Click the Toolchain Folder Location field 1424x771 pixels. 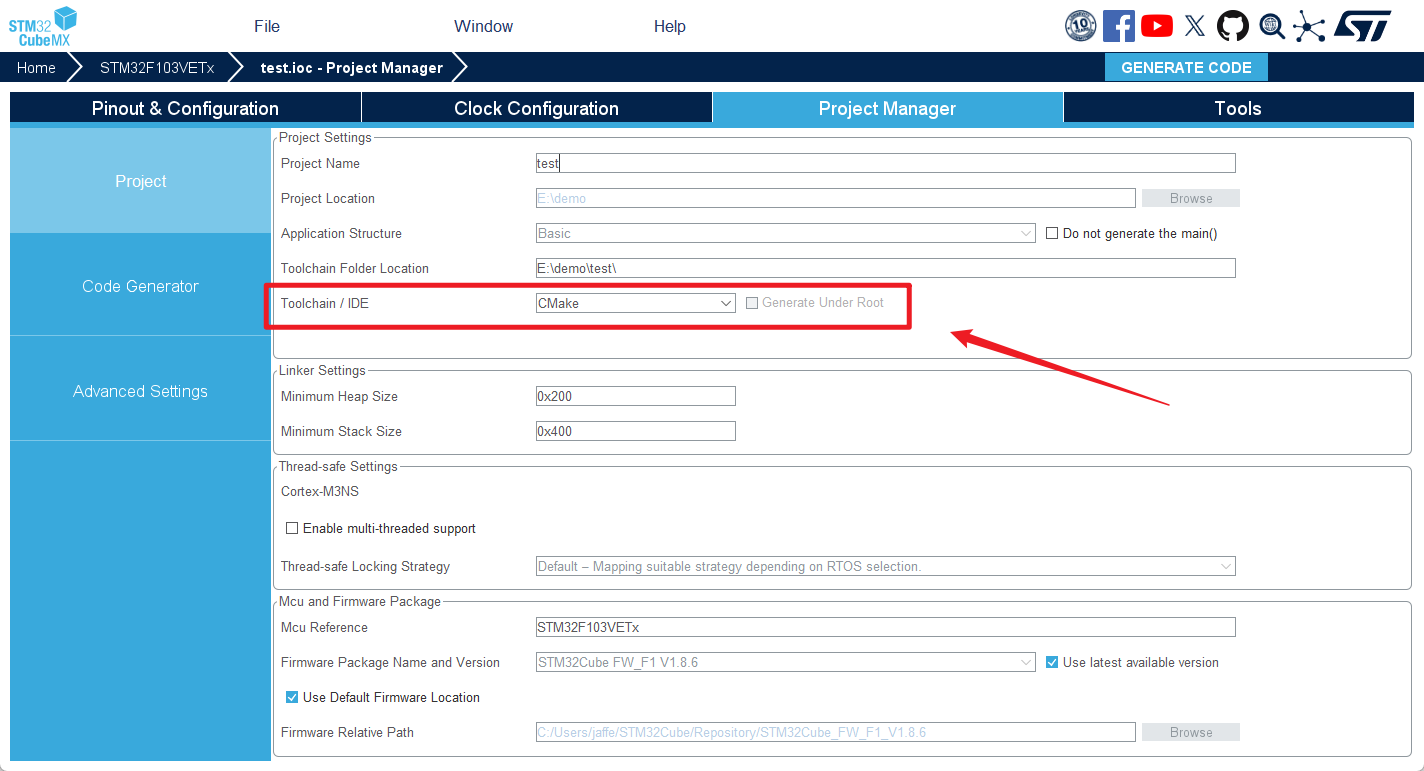pyautogui.click(x=886, y=268)
